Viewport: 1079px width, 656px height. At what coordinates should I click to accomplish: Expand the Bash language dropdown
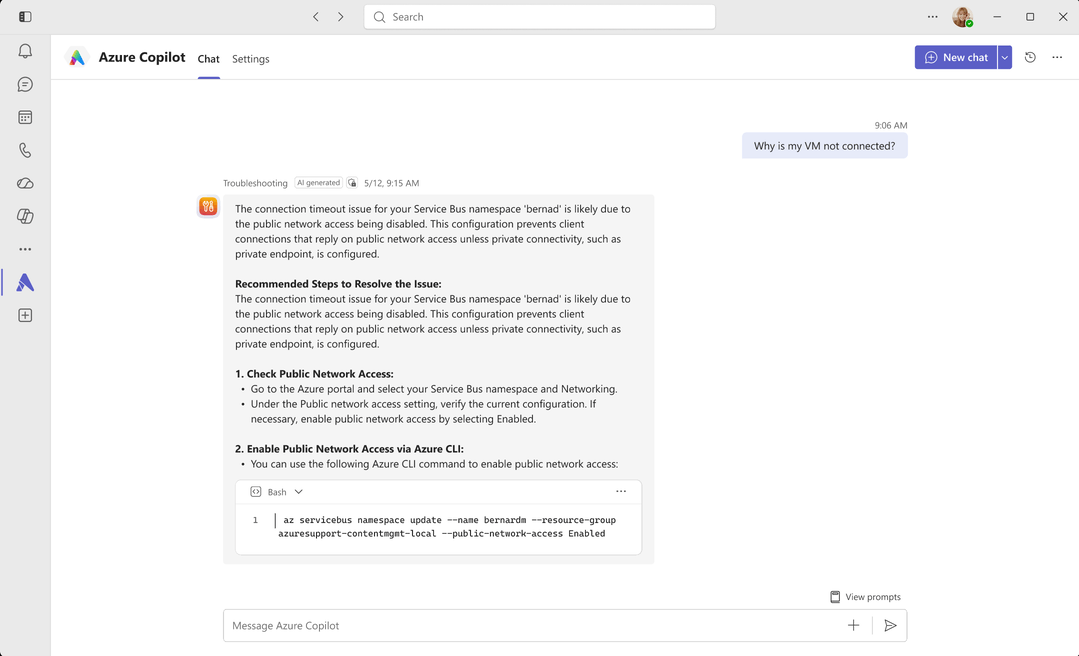click(x=298, y=491)
